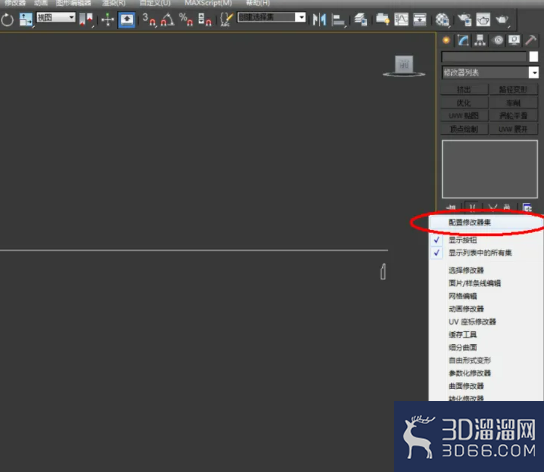Switch to the Display panel tab

pyautogui.click(x=514, y=41)
